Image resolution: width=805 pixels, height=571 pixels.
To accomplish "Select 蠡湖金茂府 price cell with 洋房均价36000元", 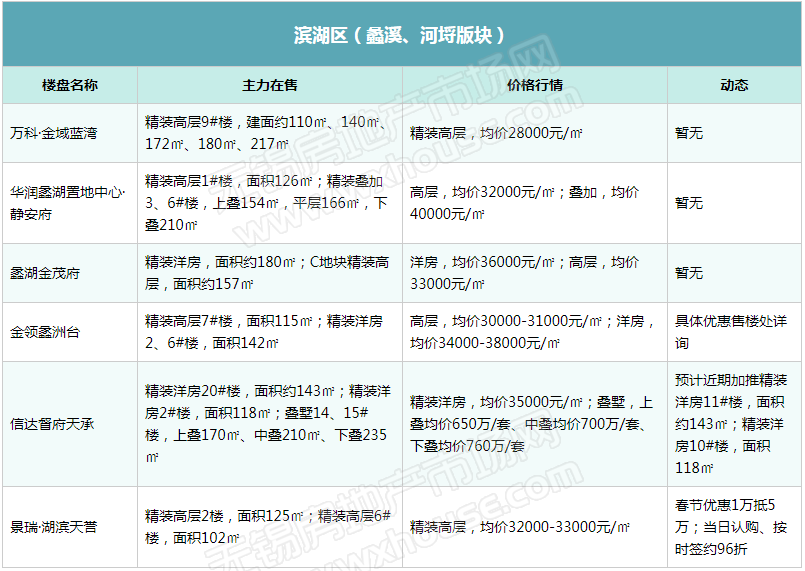I will (525, 273).
